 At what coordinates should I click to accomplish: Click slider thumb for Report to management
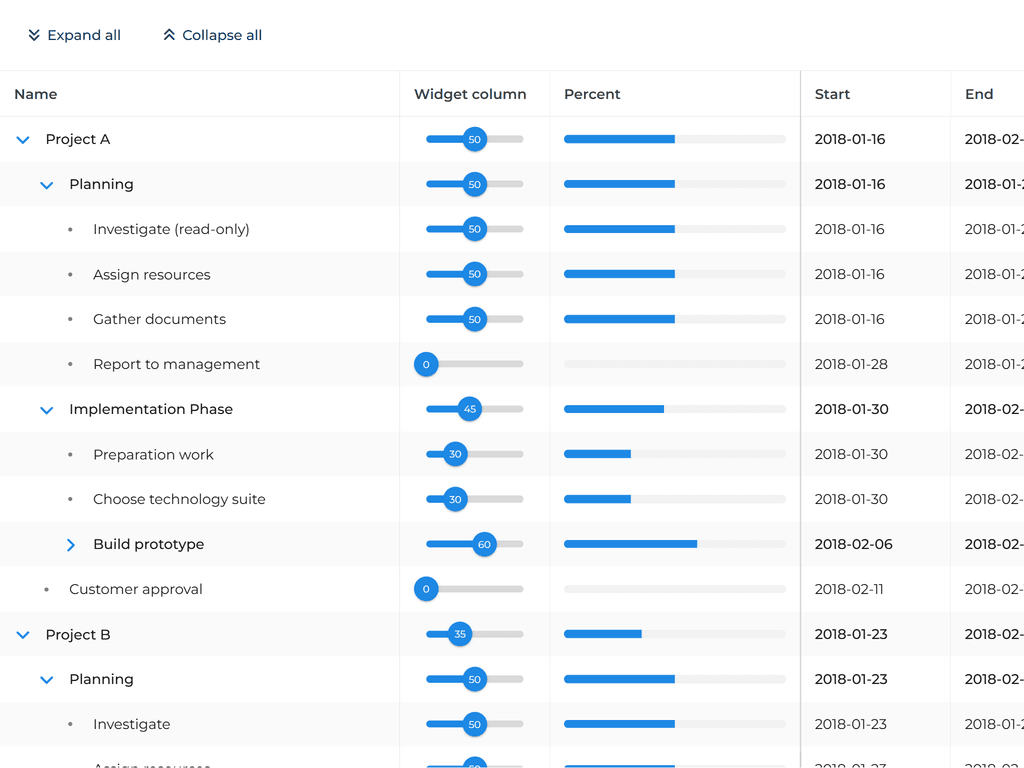click(x=426, y=365)
